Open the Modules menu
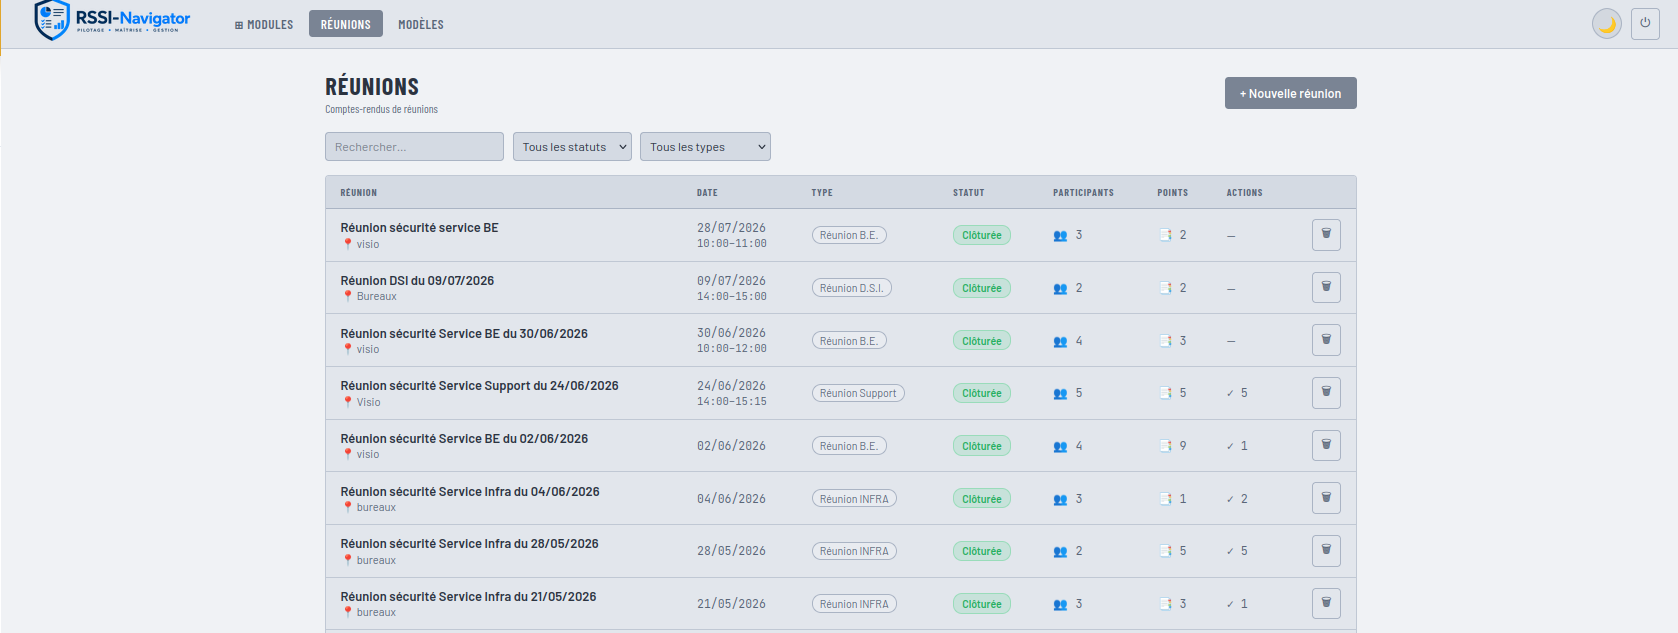The width and height of the screenshot is (1678, 633). [x=264, y=24]
